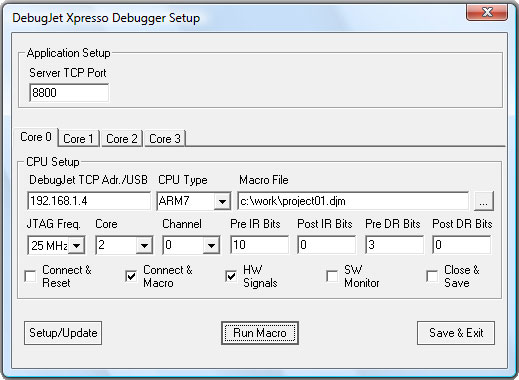Screen dimensions: 519x380
Task: Select the Core 3 tab
Action: click(x=165, y=138)
